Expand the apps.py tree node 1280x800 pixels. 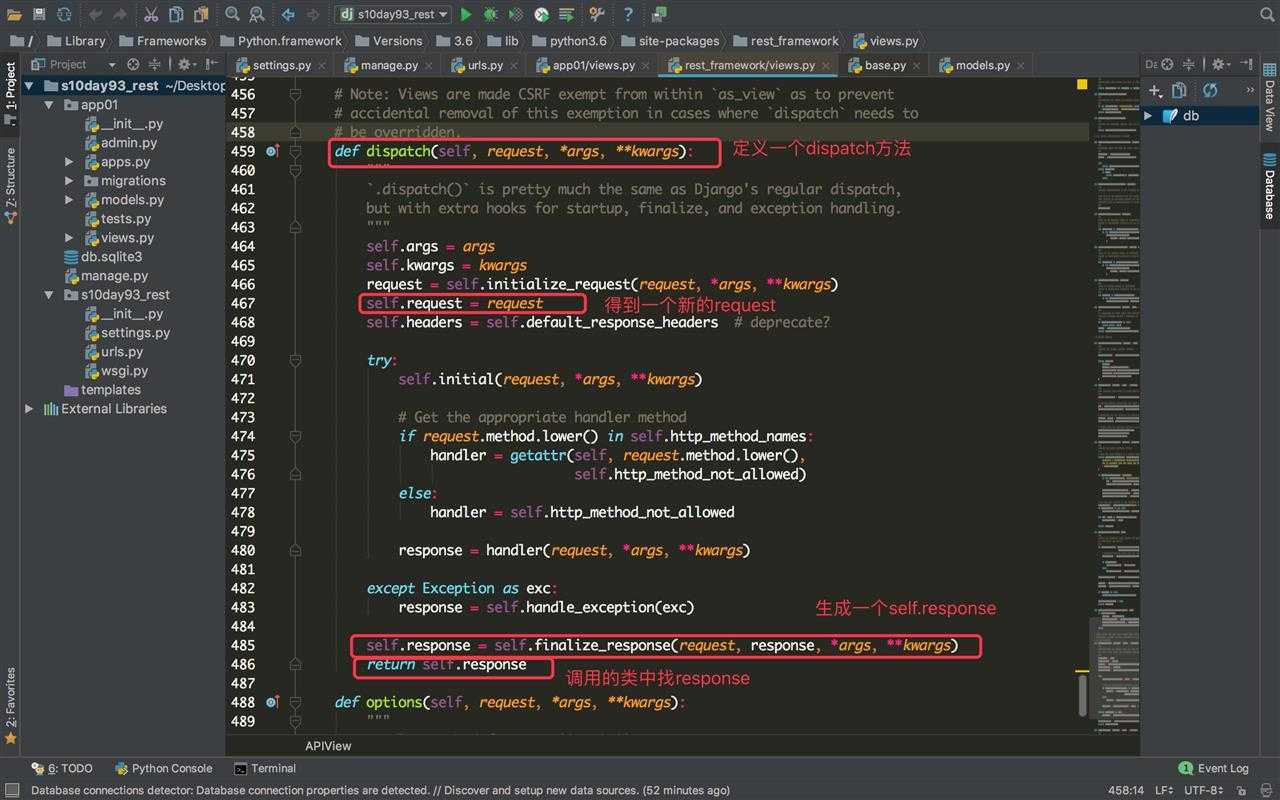pyautogui.click(x=69, y=162)
